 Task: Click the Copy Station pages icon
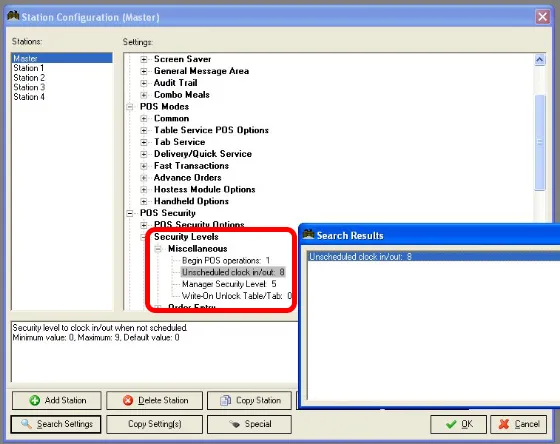coord(225,400)
